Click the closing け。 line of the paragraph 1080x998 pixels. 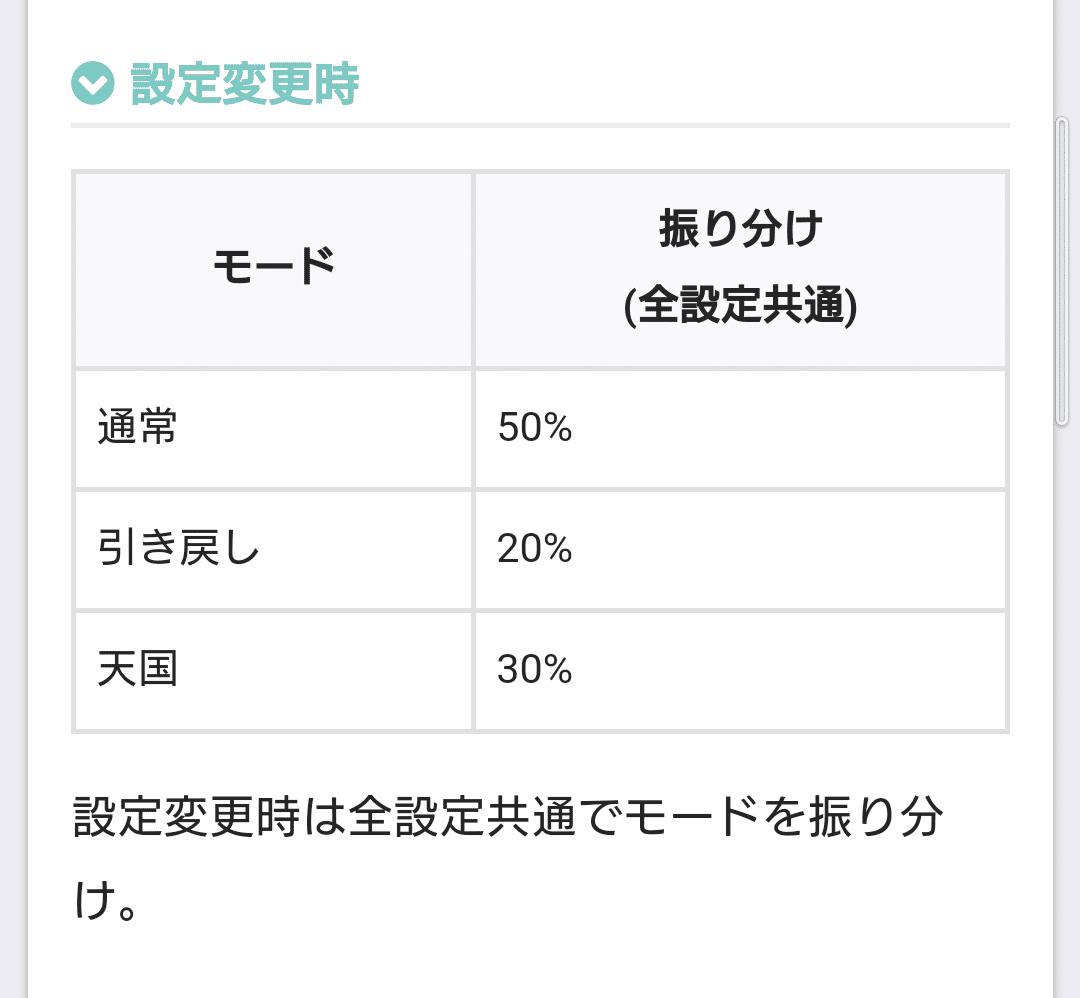pyautogui.click(x=107, y=900)
